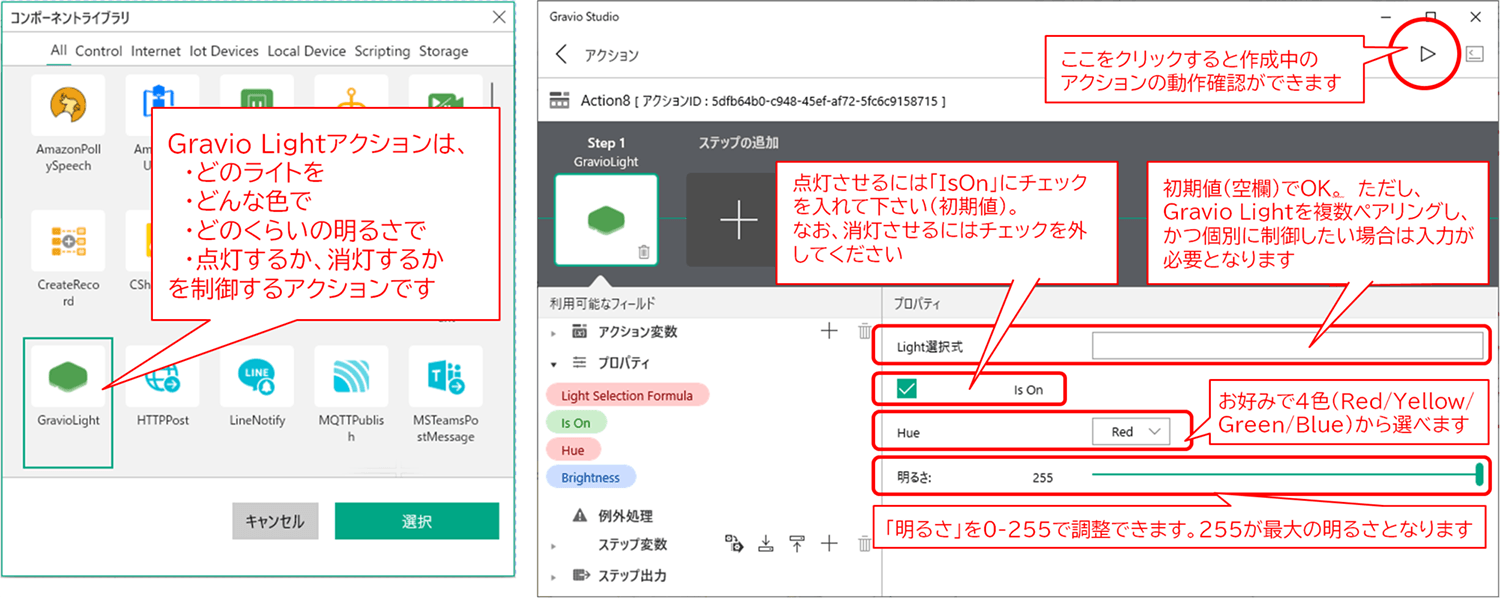This screenshot has width=1500, height=598.
Task: Click the Action8 icon next to the title
Action: pyautogui.click(x=561, y=101)
